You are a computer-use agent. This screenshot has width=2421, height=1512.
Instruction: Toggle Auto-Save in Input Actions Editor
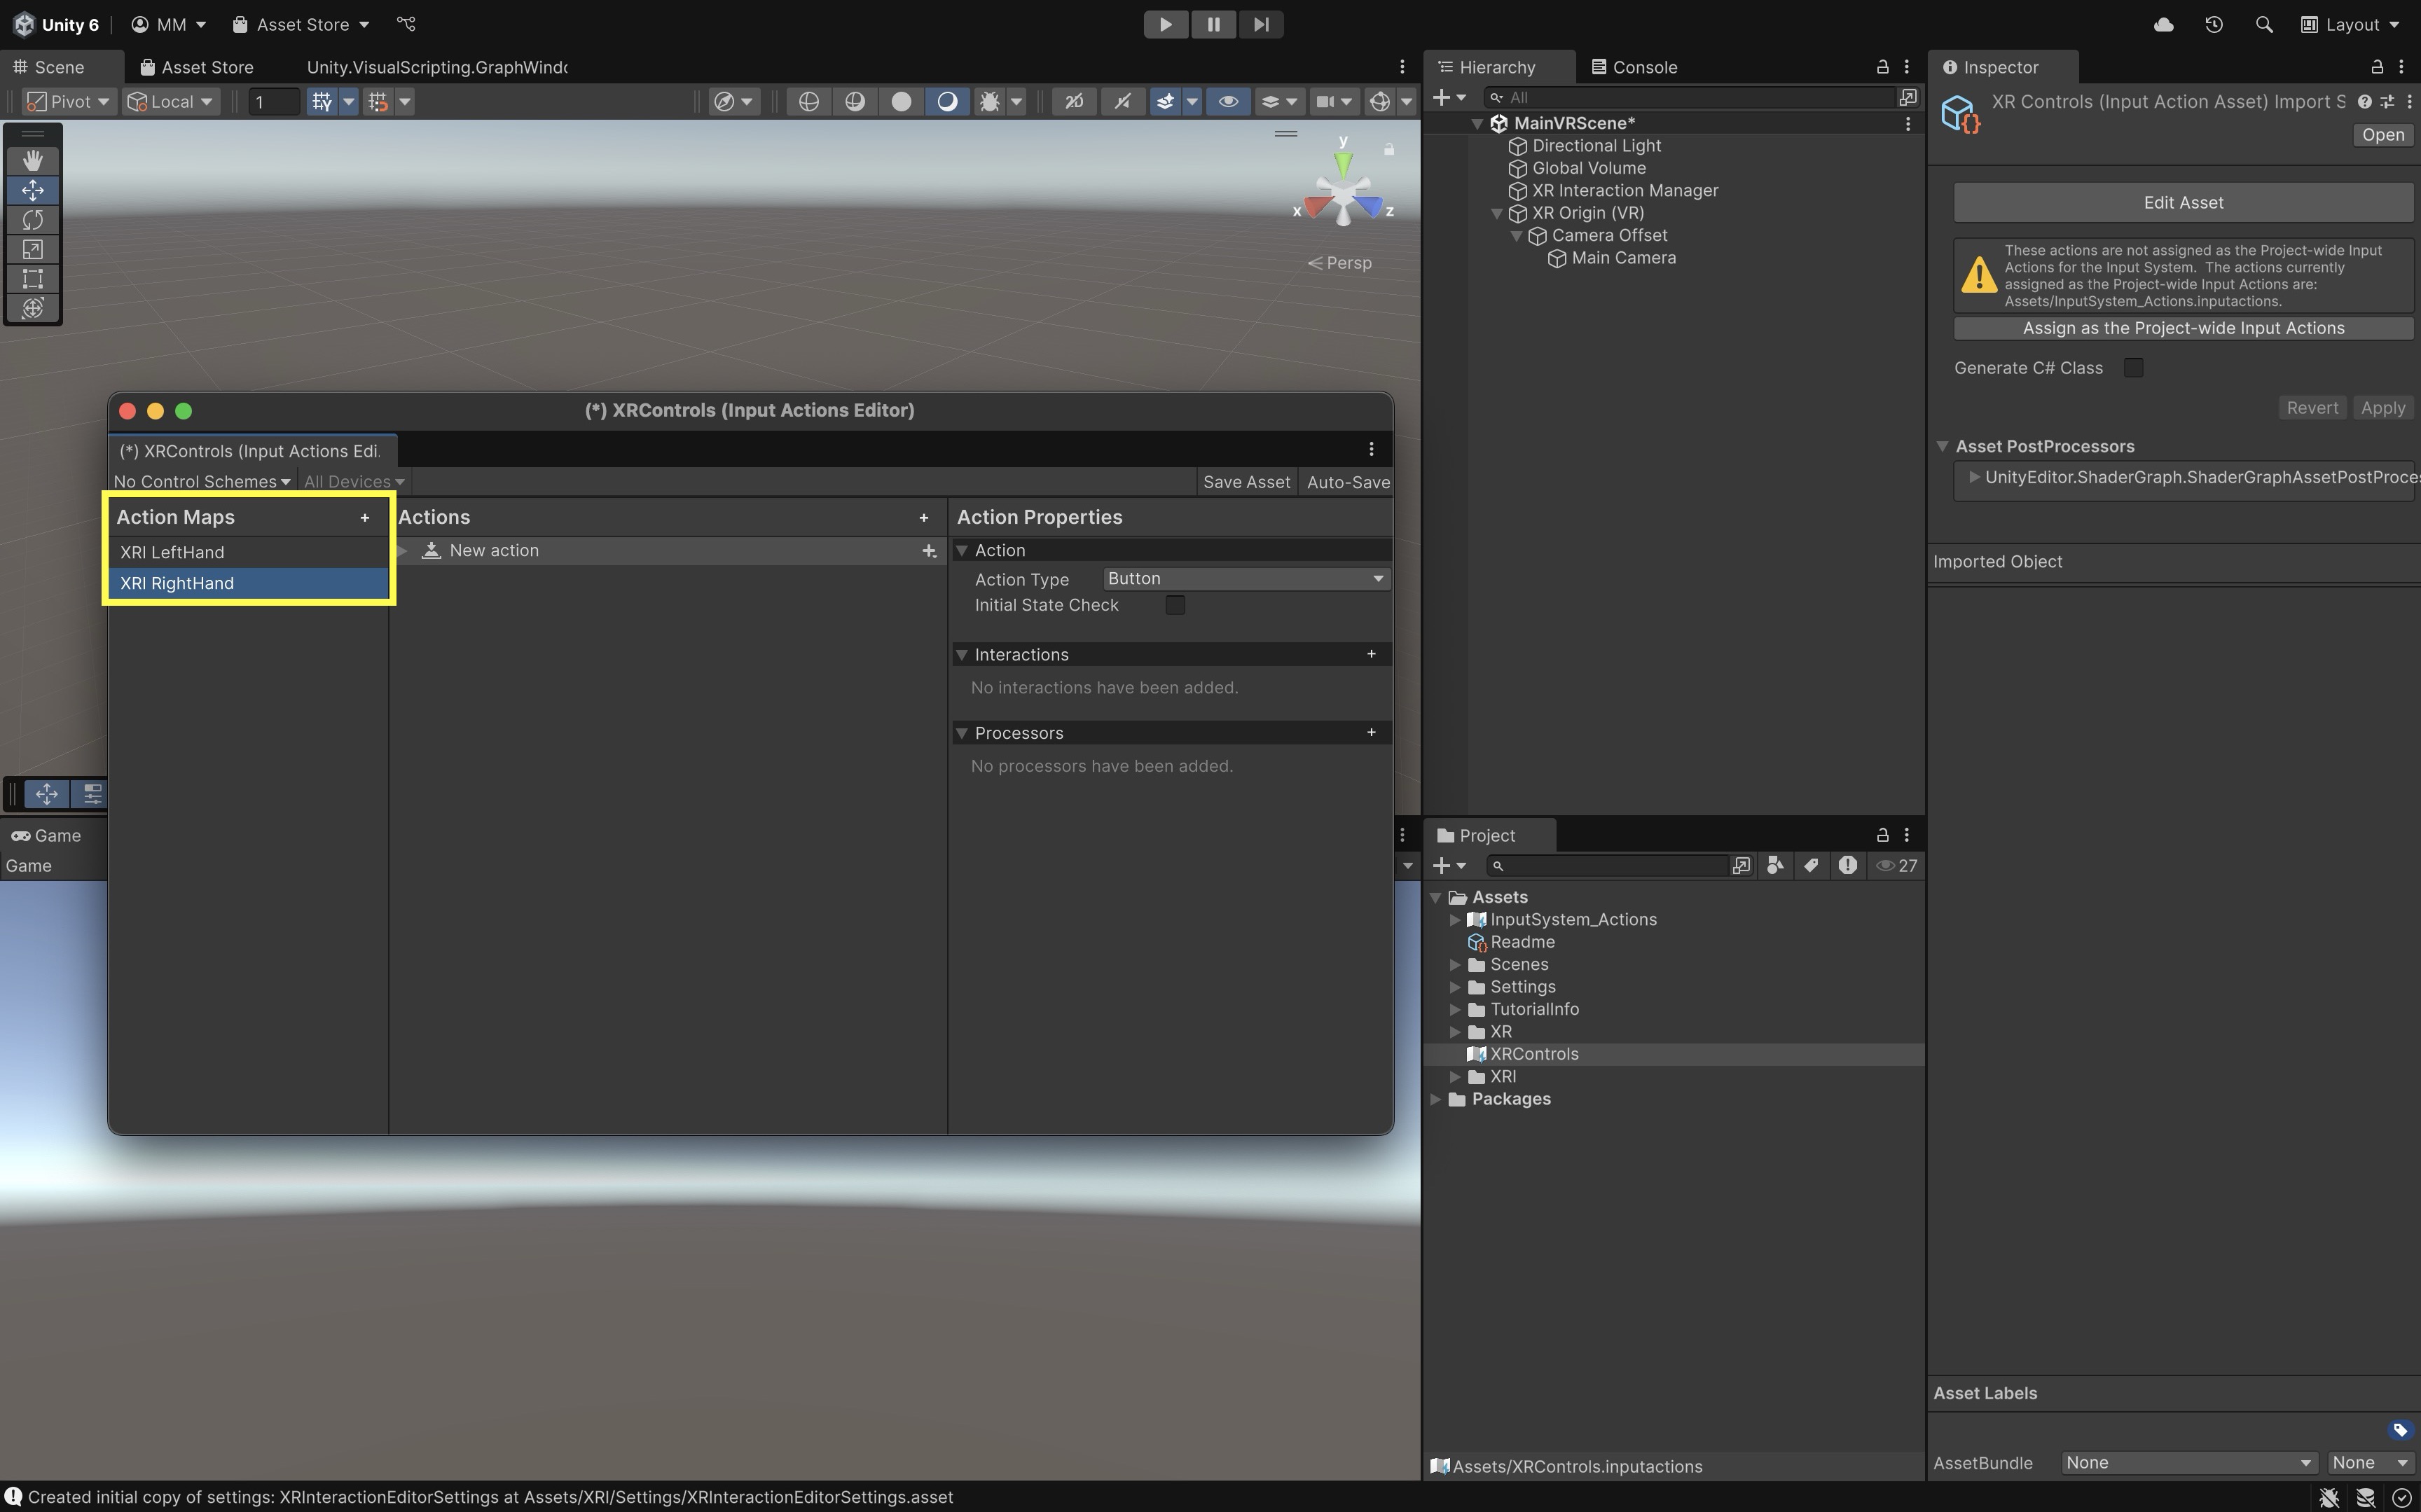click(x=1347, y=482)
